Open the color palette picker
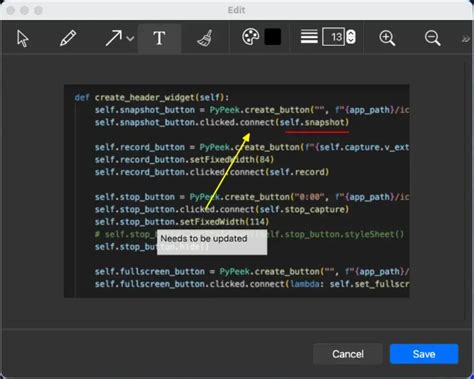 click(250, 37)
